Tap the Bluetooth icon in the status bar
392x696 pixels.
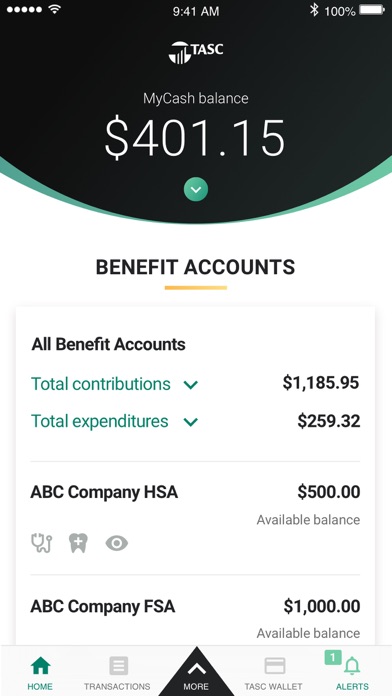[x=314, y=10]
